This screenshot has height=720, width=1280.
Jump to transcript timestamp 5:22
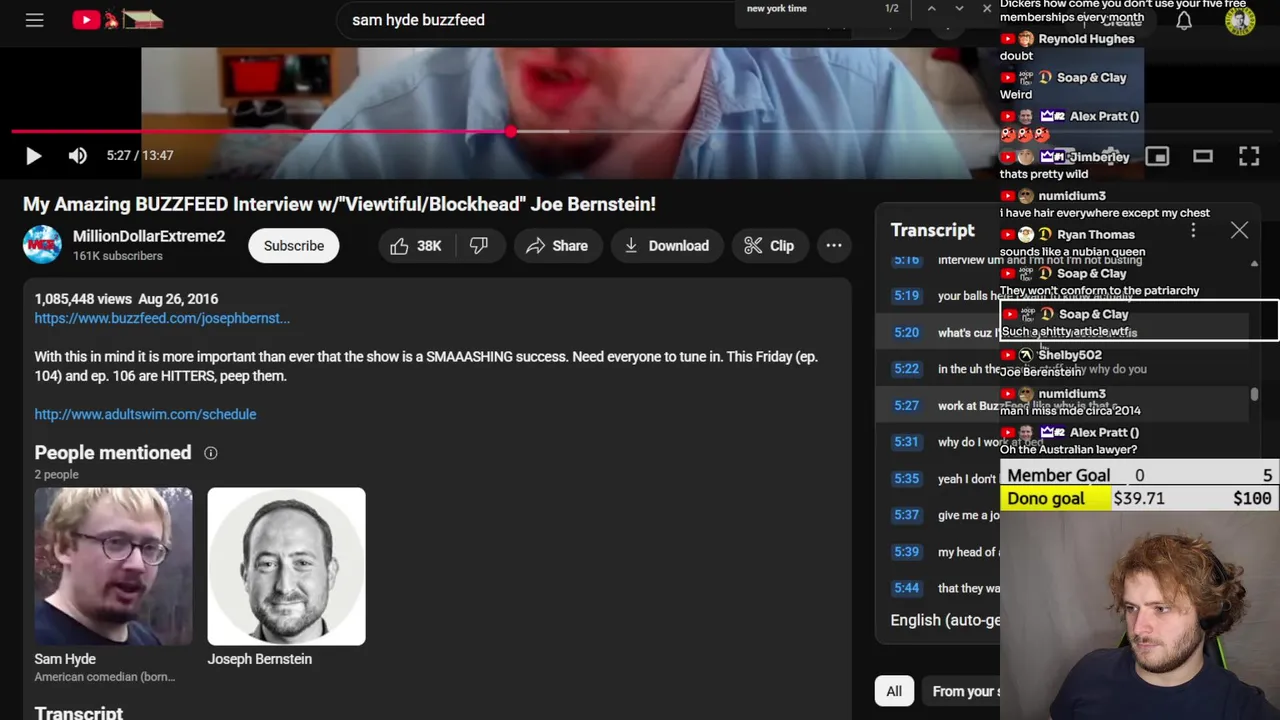point(906,369)
